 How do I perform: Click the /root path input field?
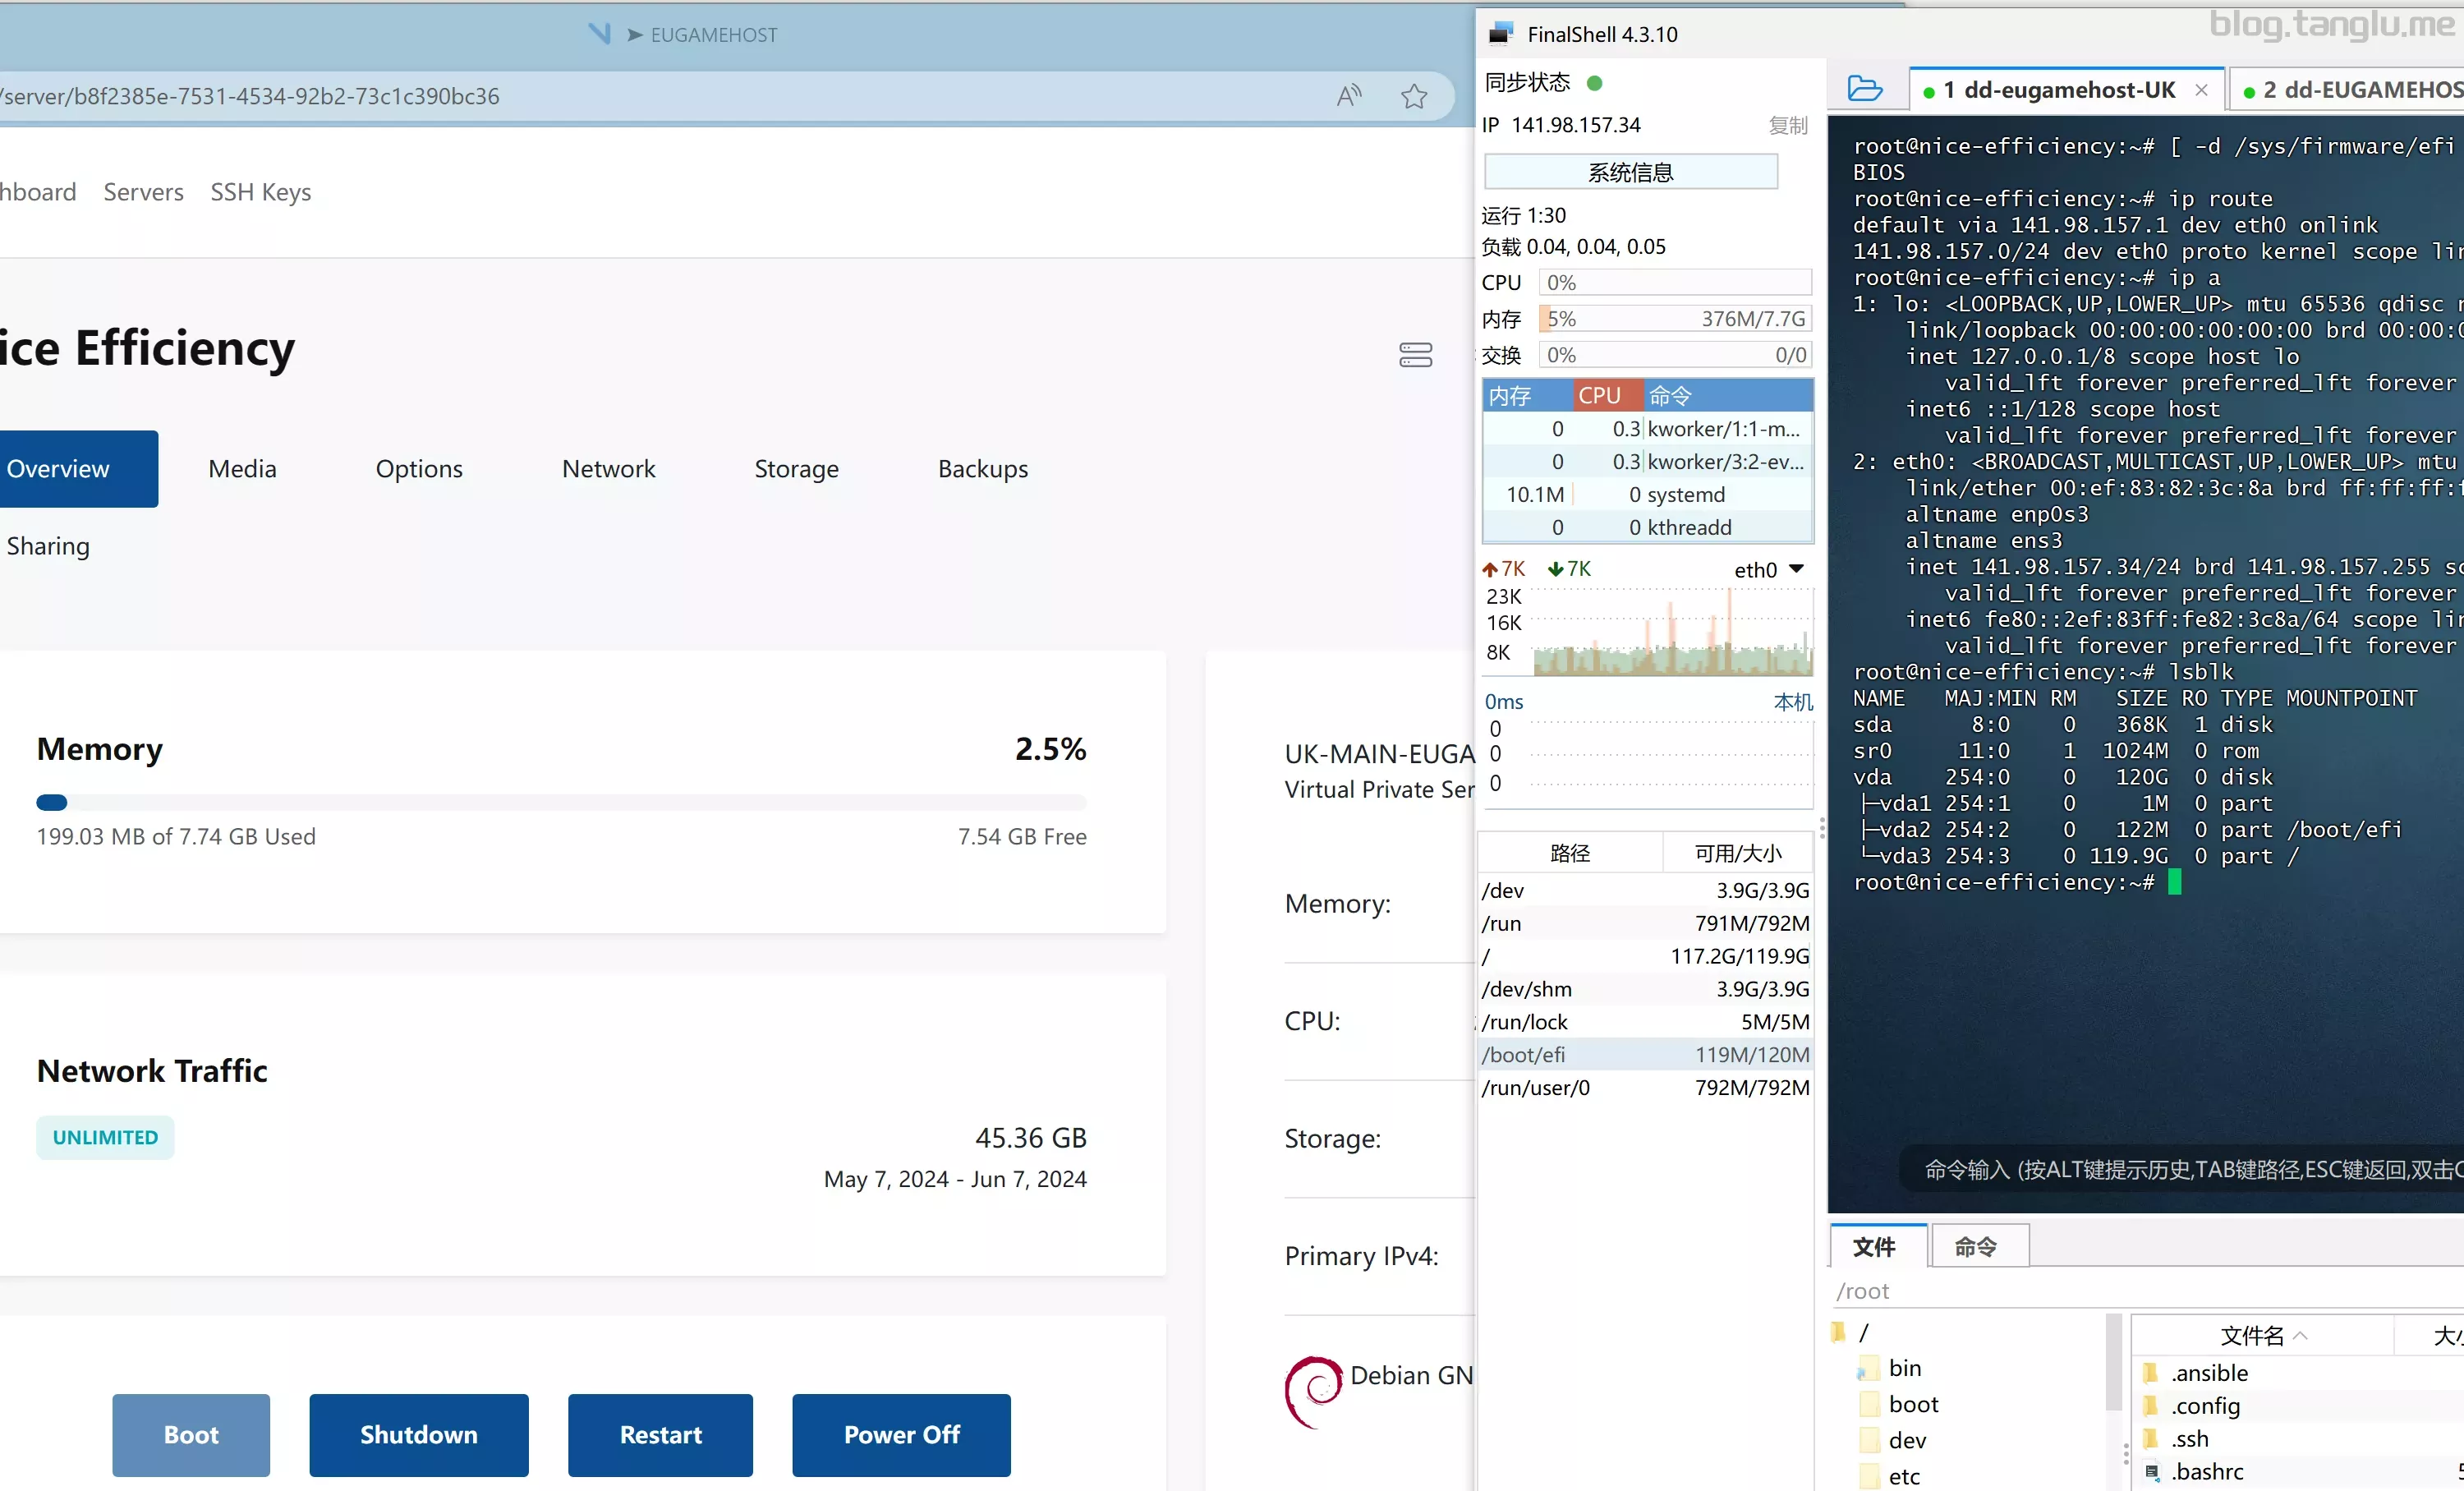coord(2146,1290)
